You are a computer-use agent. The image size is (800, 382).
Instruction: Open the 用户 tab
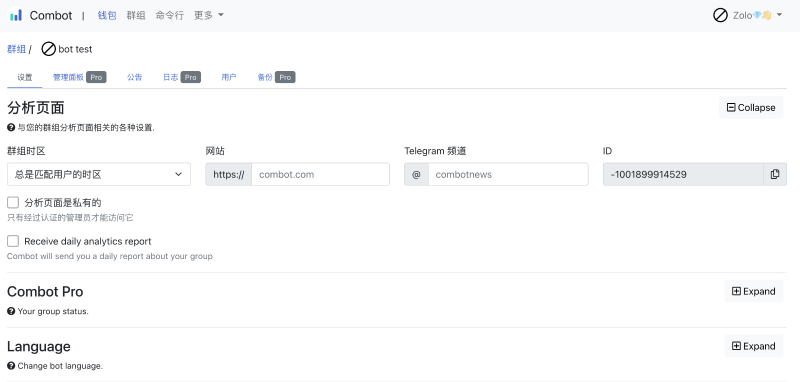229,78
